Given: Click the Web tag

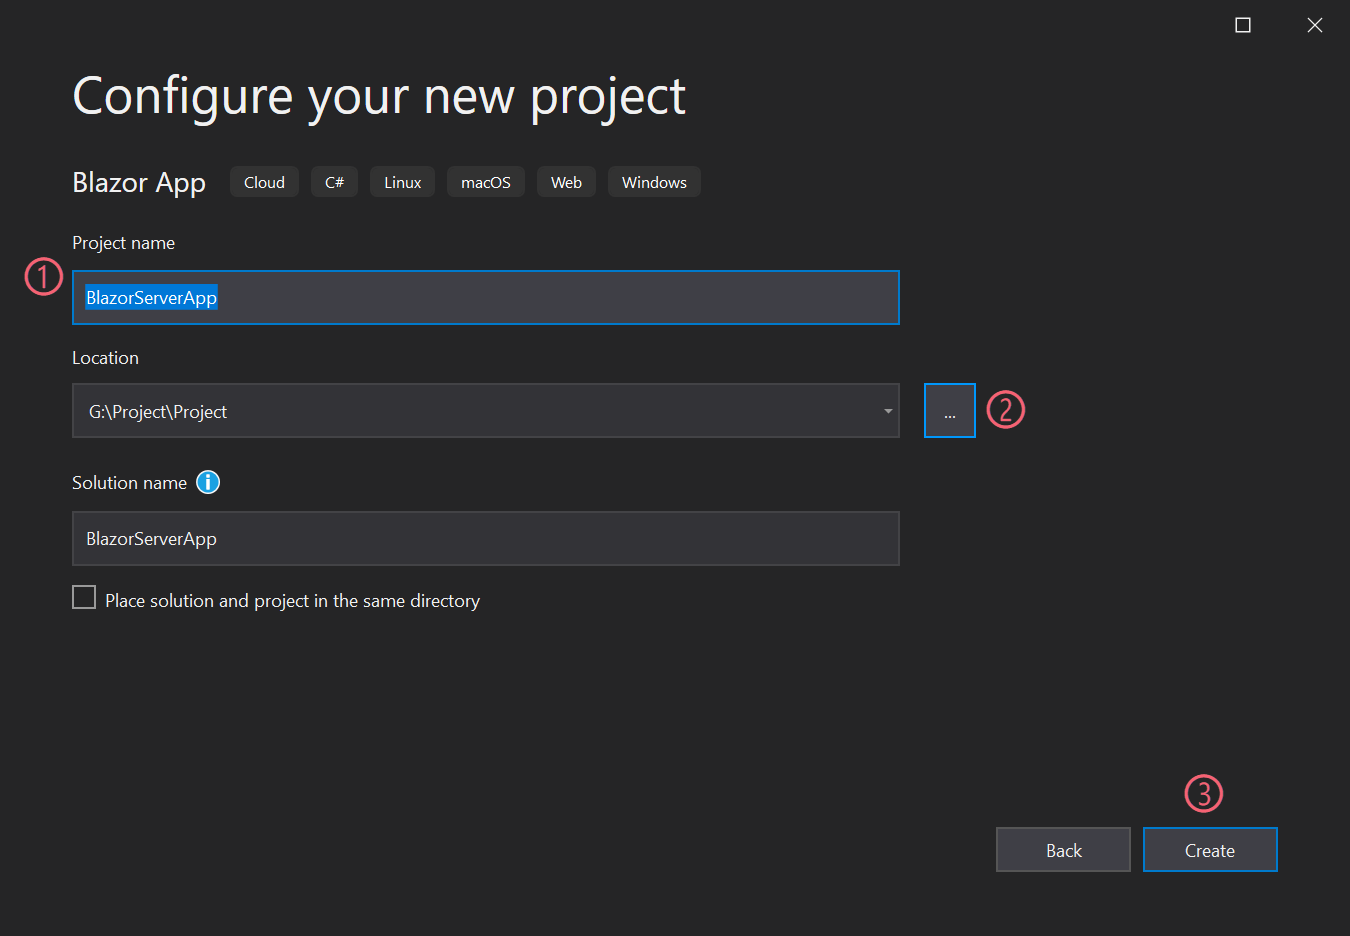Looking at the screenshot, I should pos(566,182).
